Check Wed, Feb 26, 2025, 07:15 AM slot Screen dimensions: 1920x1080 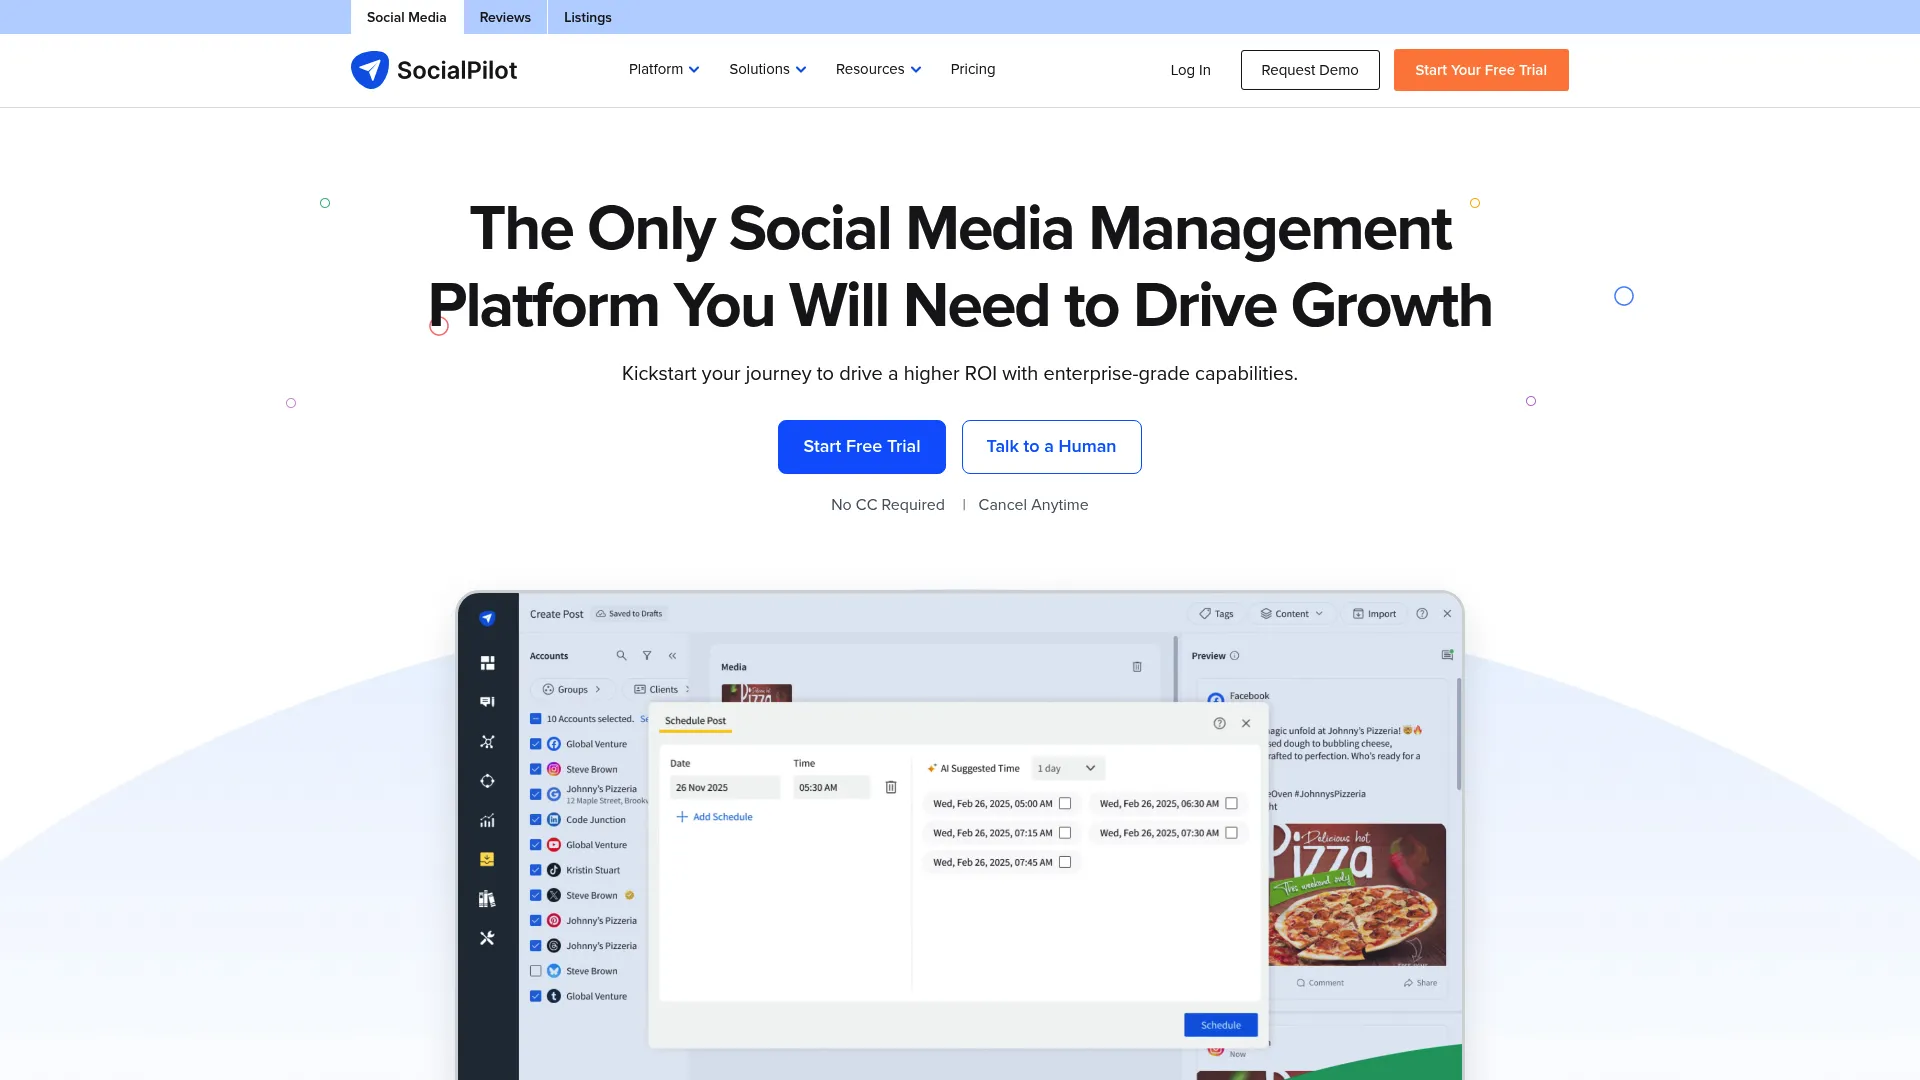1065,833
